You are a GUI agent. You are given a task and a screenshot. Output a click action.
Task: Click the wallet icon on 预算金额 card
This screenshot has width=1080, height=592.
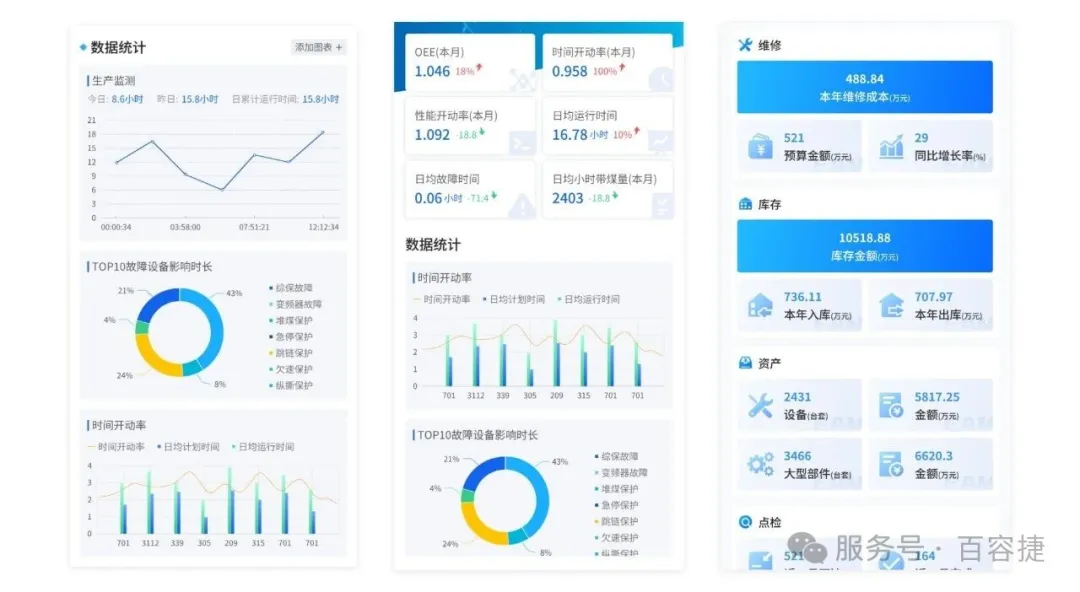pyautogui.click(x=761, y=148)
